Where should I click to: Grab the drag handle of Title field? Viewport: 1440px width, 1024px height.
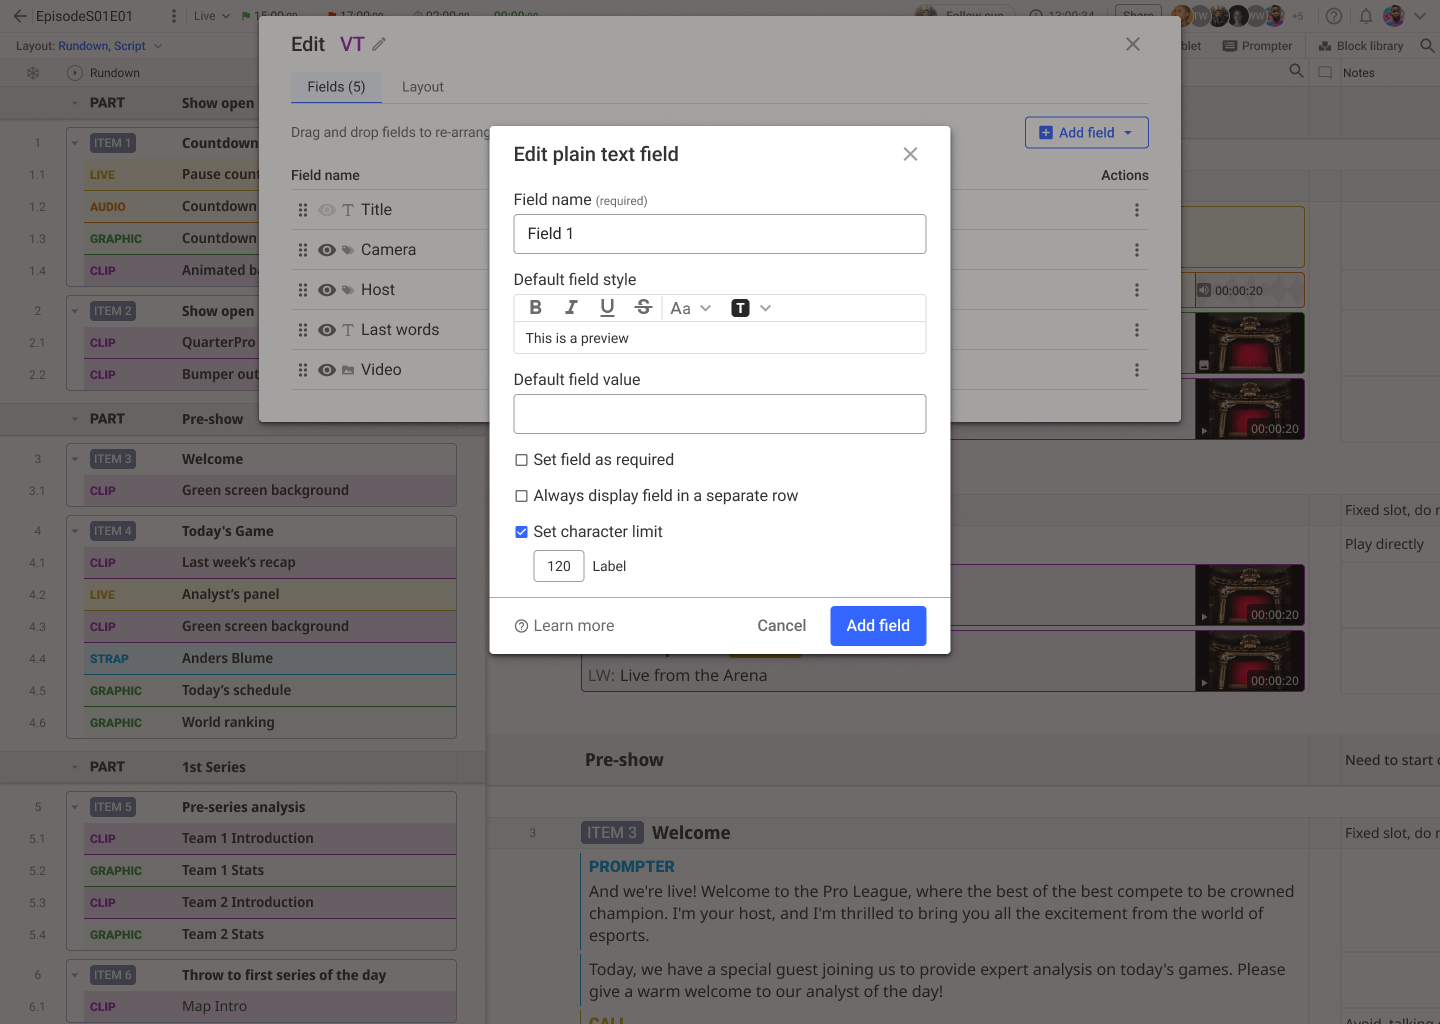tap(303, 210)
